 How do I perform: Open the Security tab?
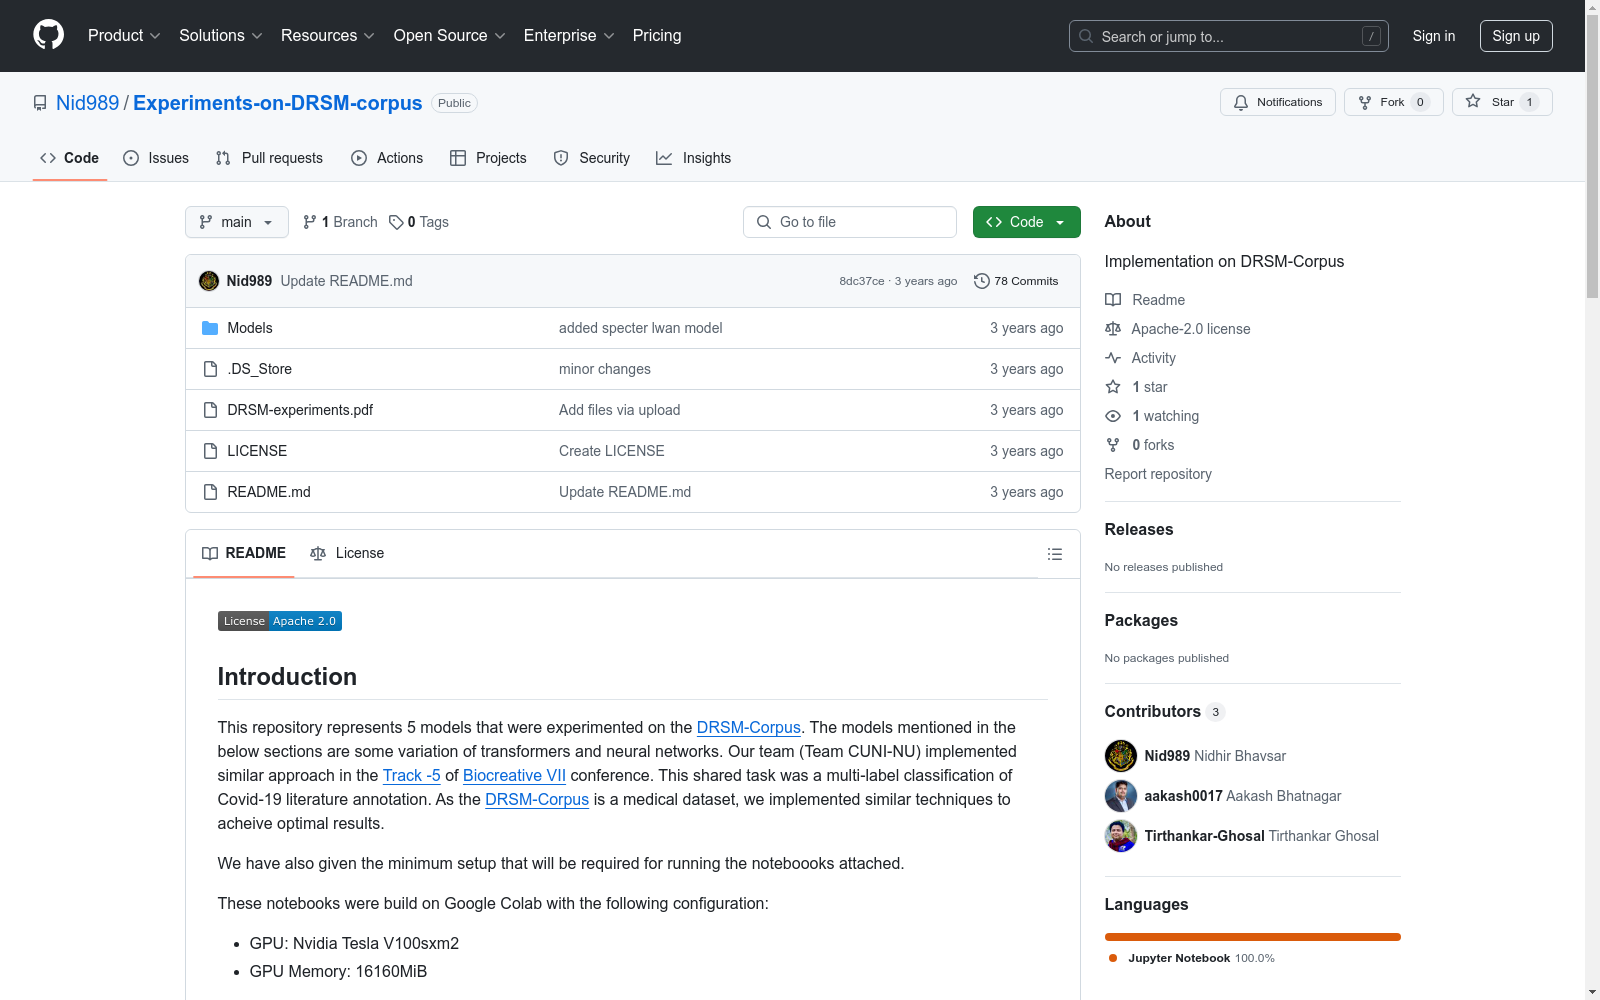point(592,158)
